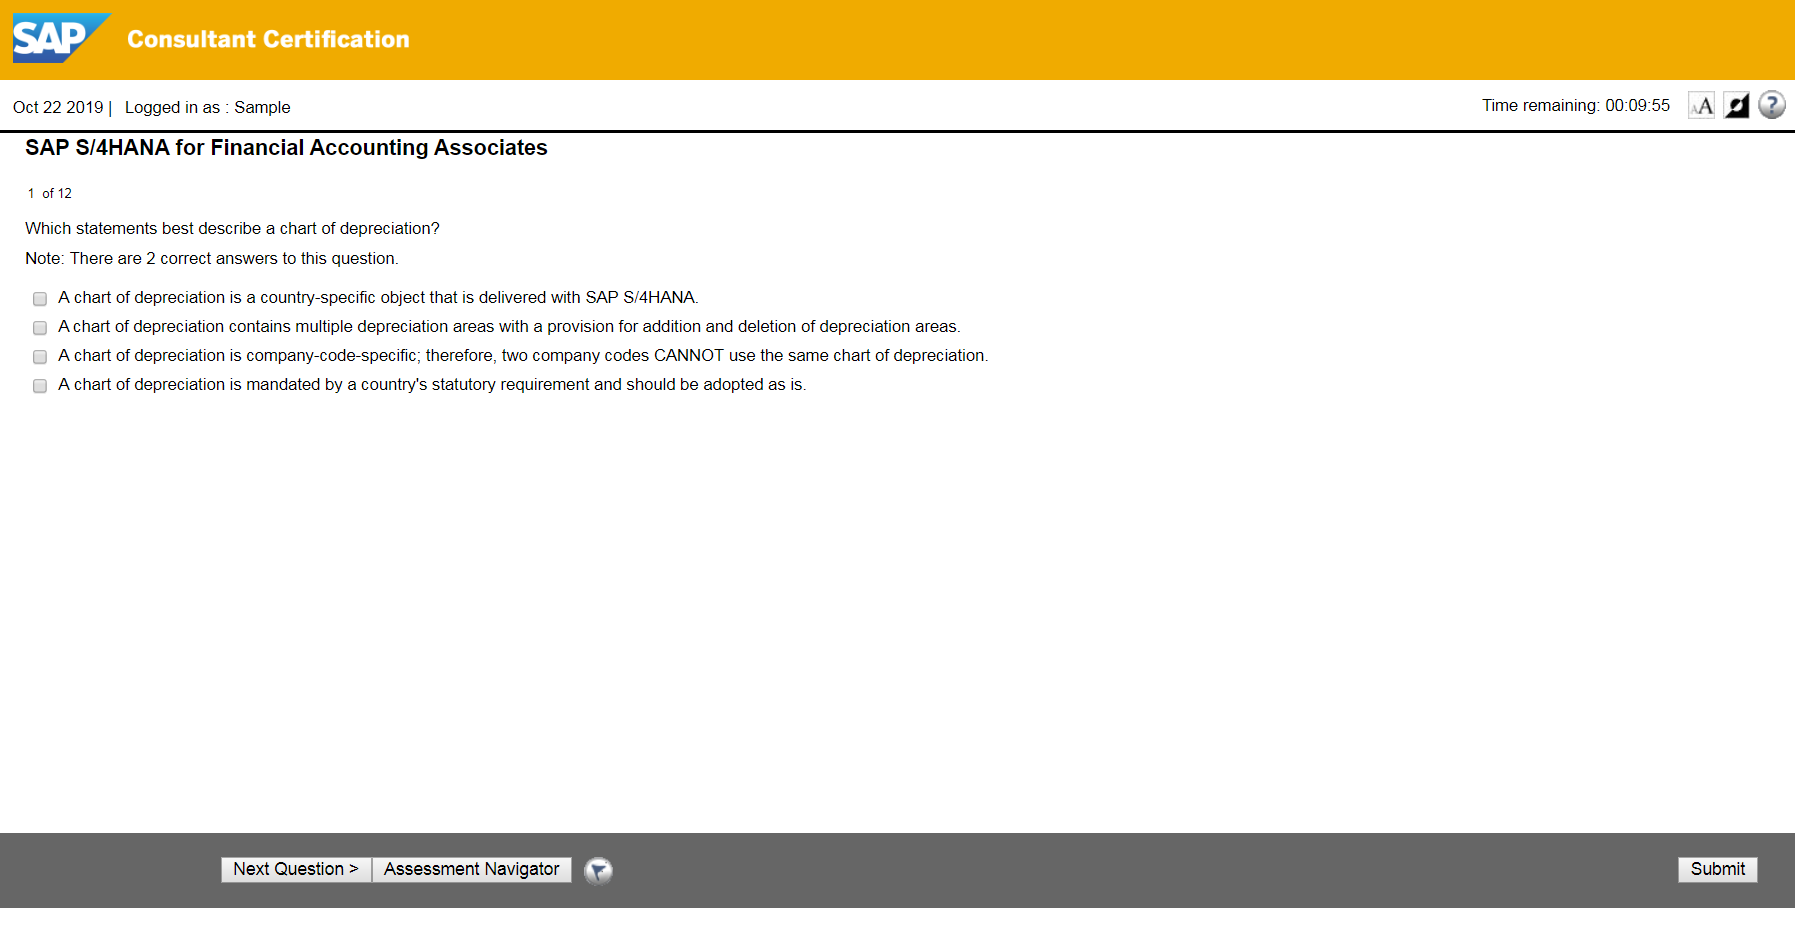Click the Time remaining countdown
The width and height of the screenshot is (1796, 926).
click(x=1576, y=106)
